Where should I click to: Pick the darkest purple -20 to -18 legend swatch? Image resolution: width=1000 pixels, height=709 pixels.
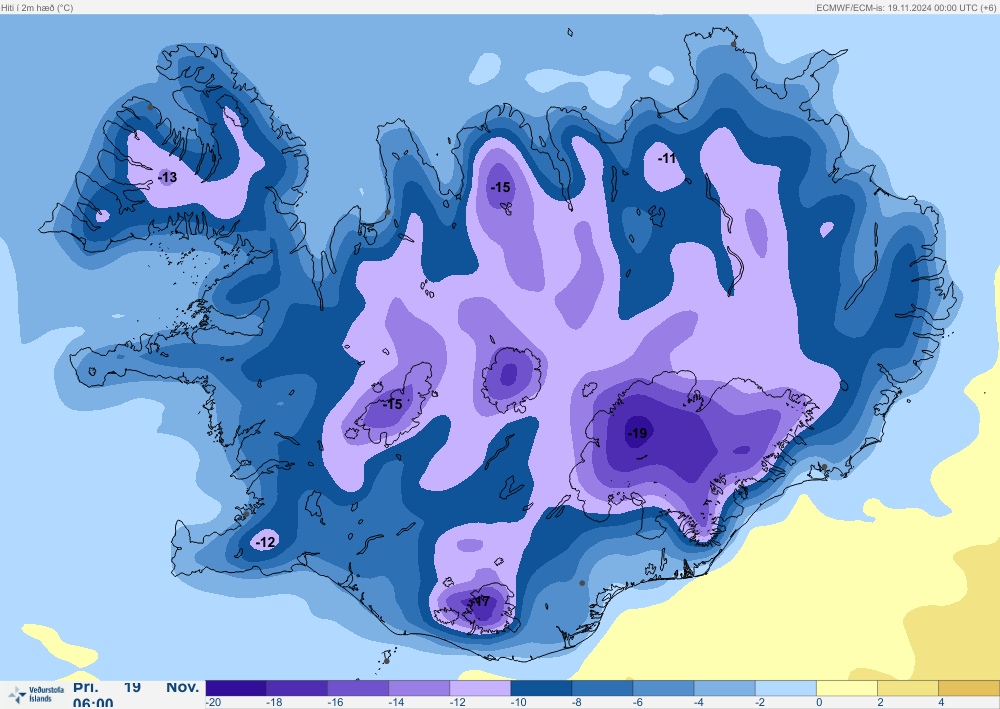click(x=236, y=688)
